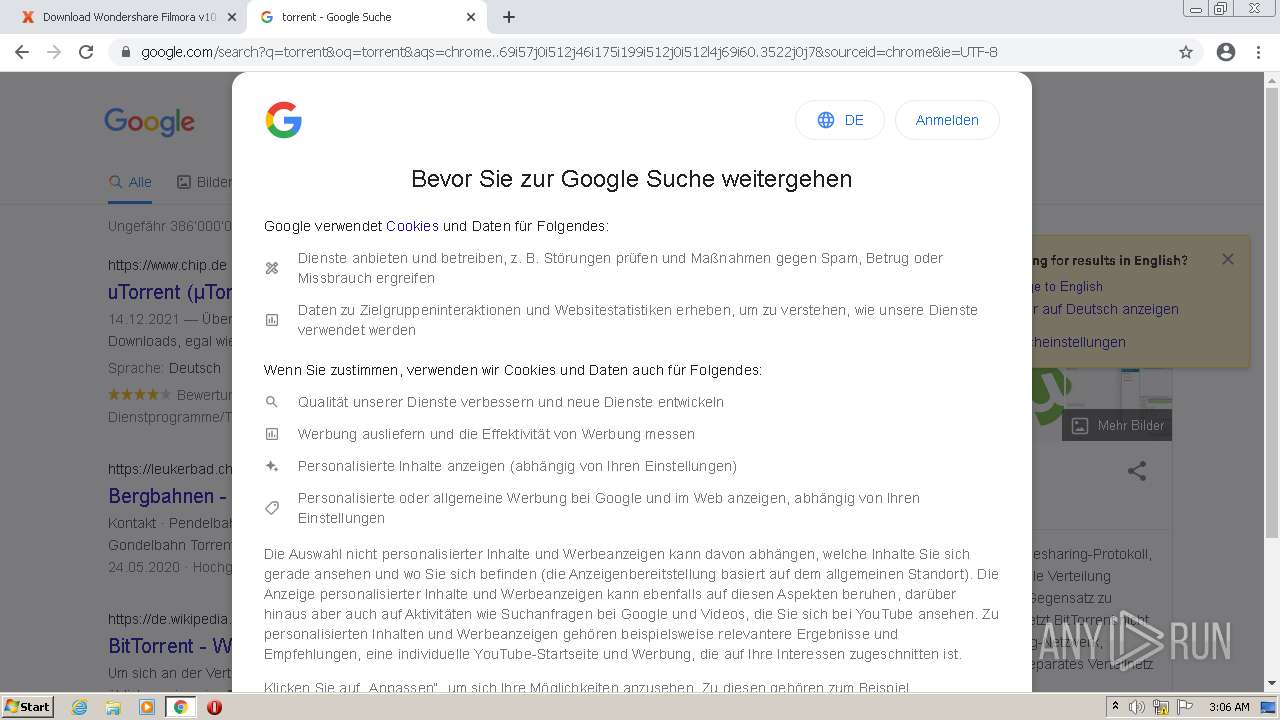The image size is (1280, 720).
Task: Click the Google G logo in dialog
Action: tap(284, 120)
